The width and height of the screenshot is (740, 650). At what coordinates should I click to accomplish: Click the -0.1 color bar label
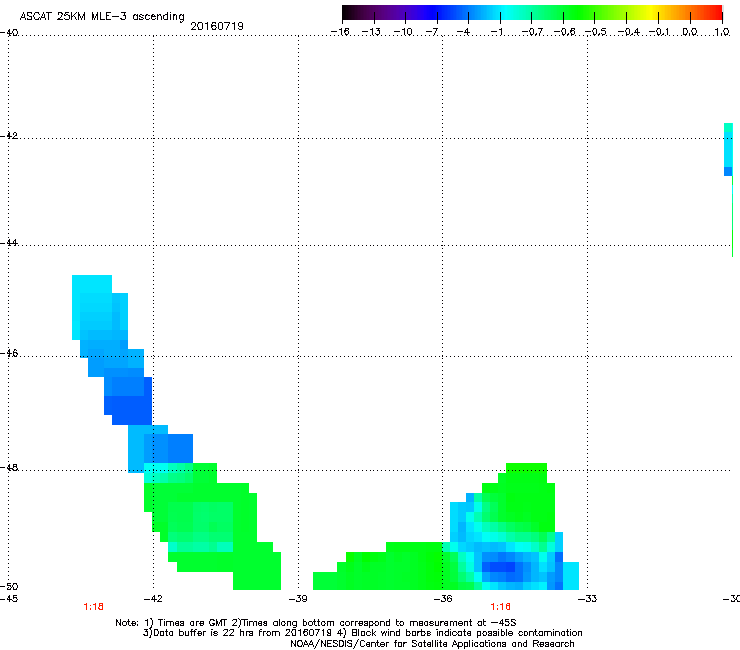click(659, 32)
